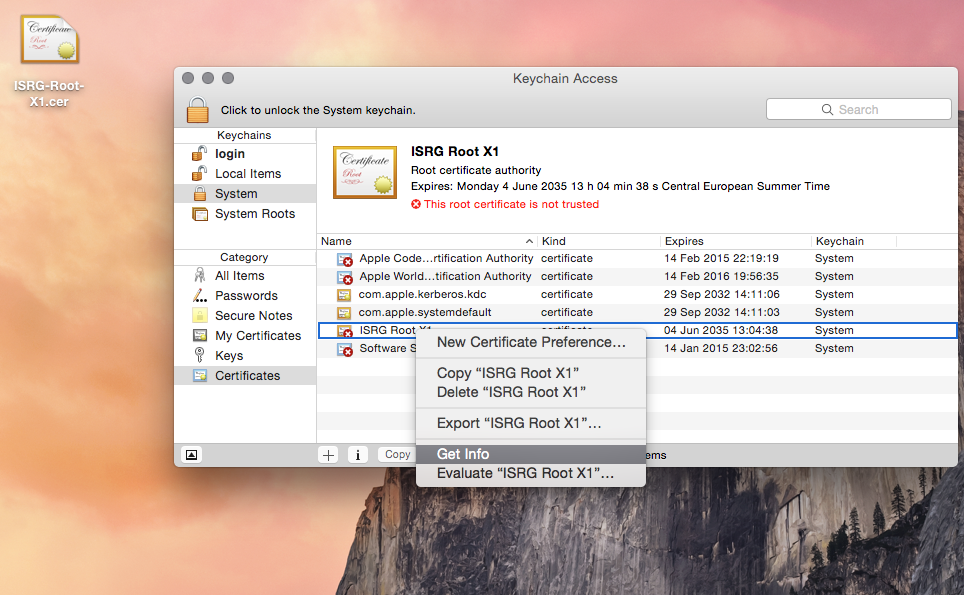Click the Secure Notes yellow note icon
The image size is (964, 595).
[200, 315]
